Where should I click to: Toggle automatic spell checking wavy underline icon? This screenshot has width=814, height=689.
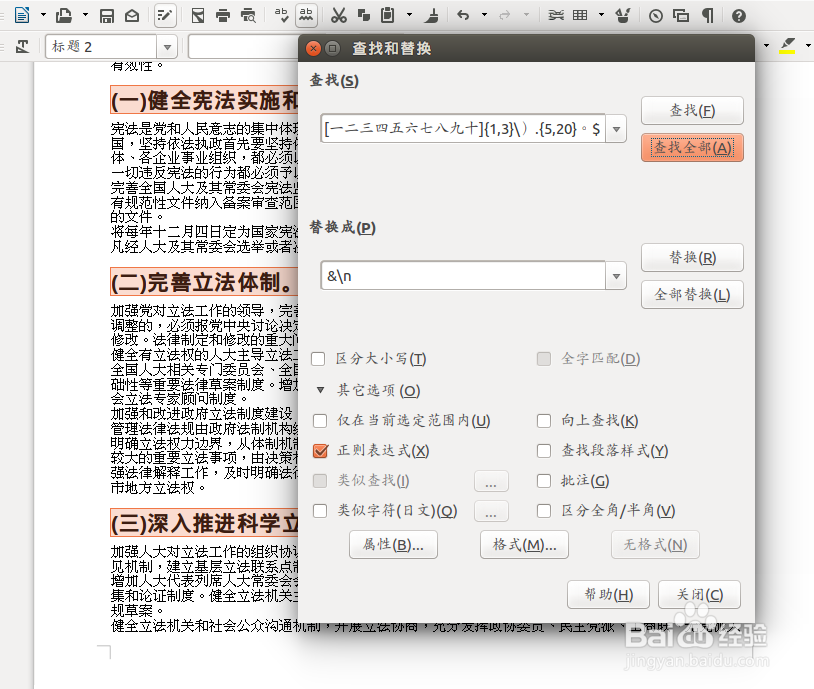point(306,16)
